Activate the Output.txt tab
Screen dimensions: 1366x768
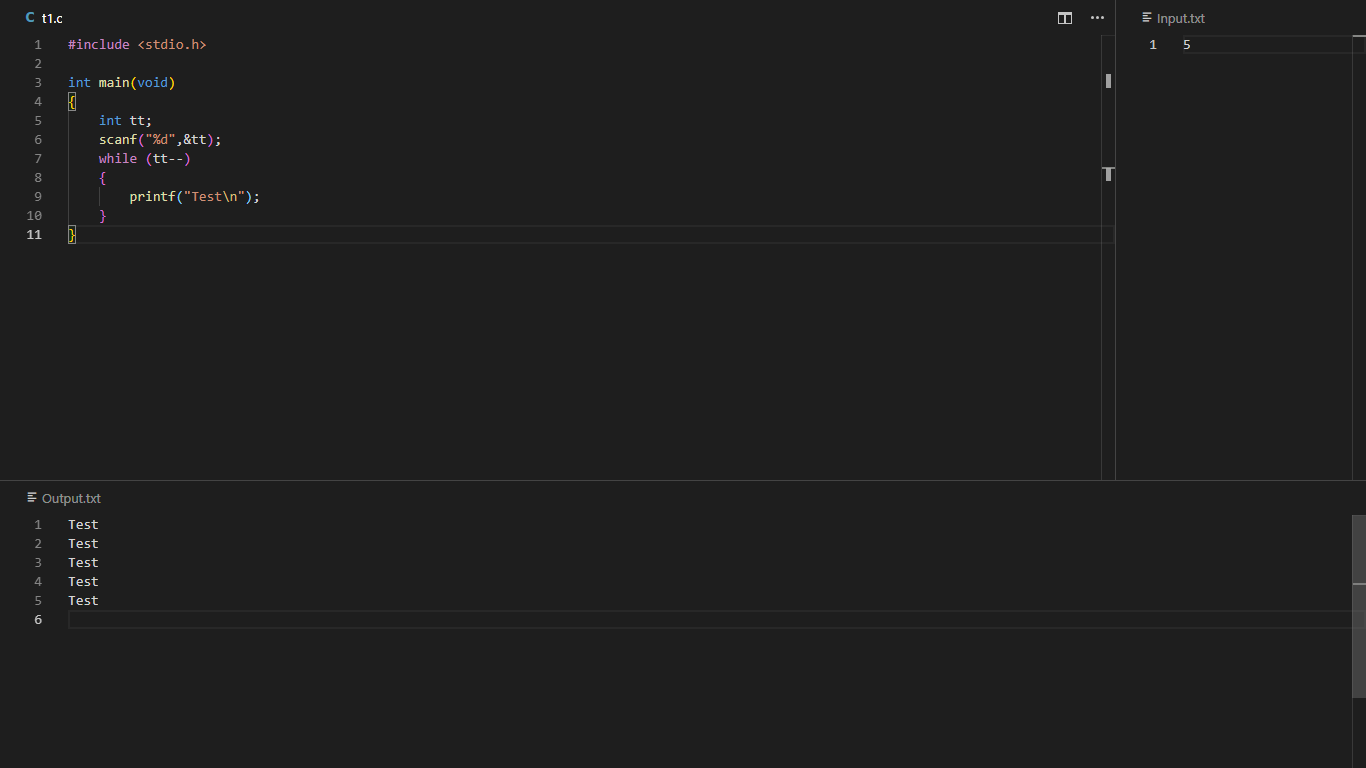click(71, 498)
